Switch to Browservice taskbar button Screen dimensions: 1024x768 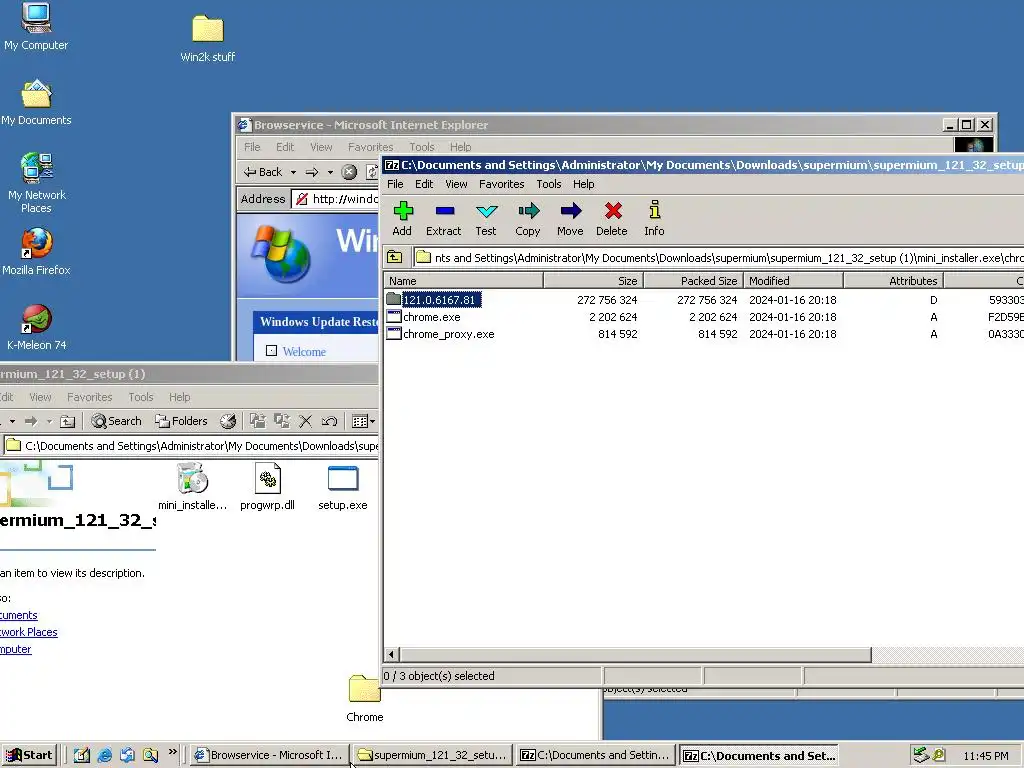[x=269, y=755]
